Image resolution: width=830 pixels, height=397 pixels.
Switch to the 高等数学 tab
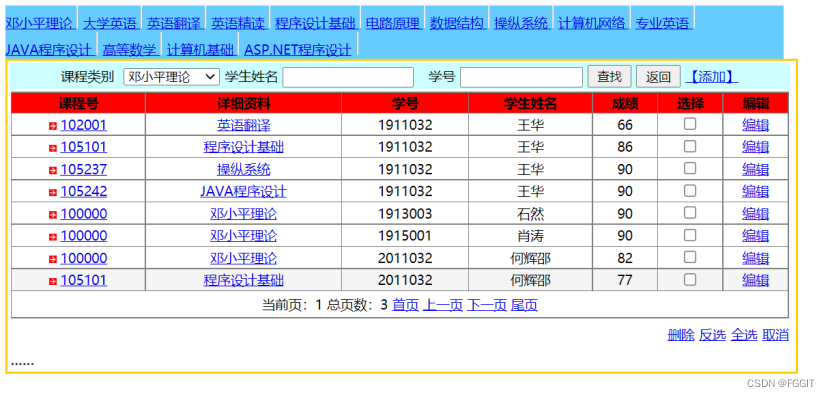pyautogui.click(x=129, y=50)
